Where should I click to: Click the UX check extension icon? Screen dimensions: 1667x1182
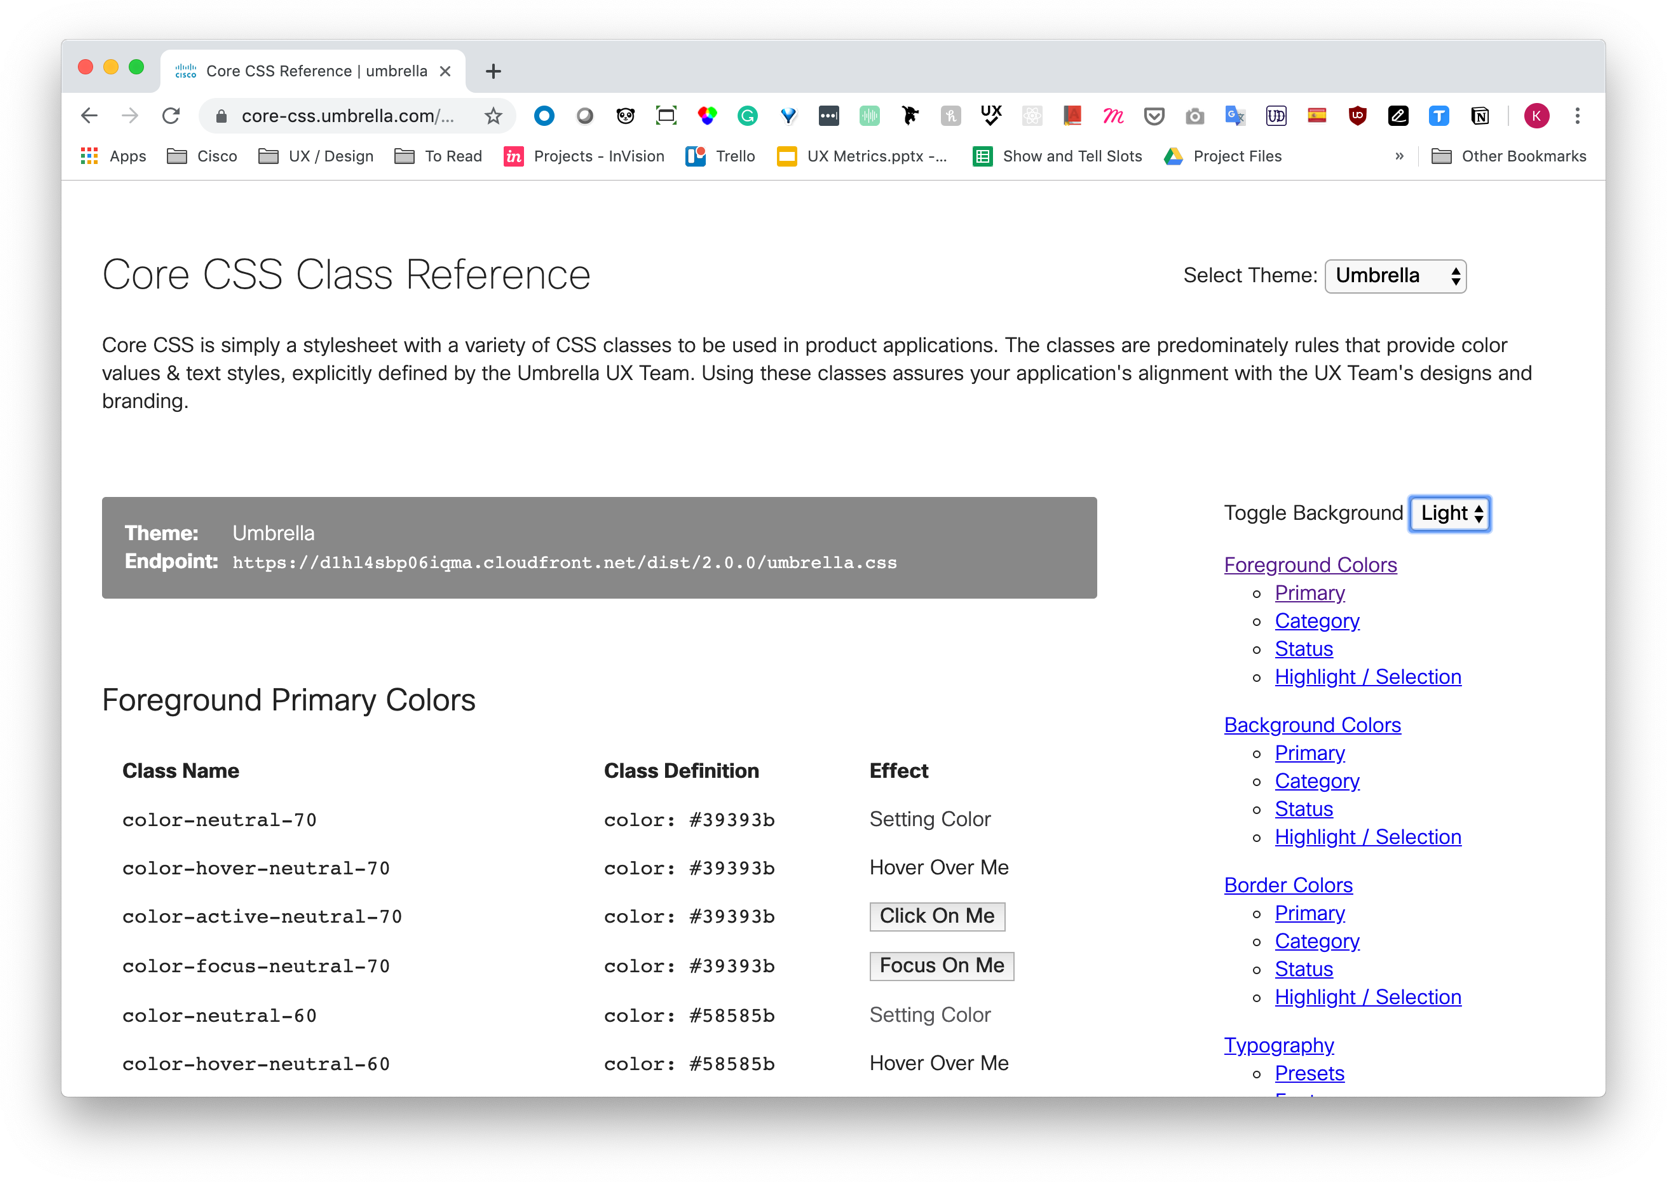[x=991, y=116]
